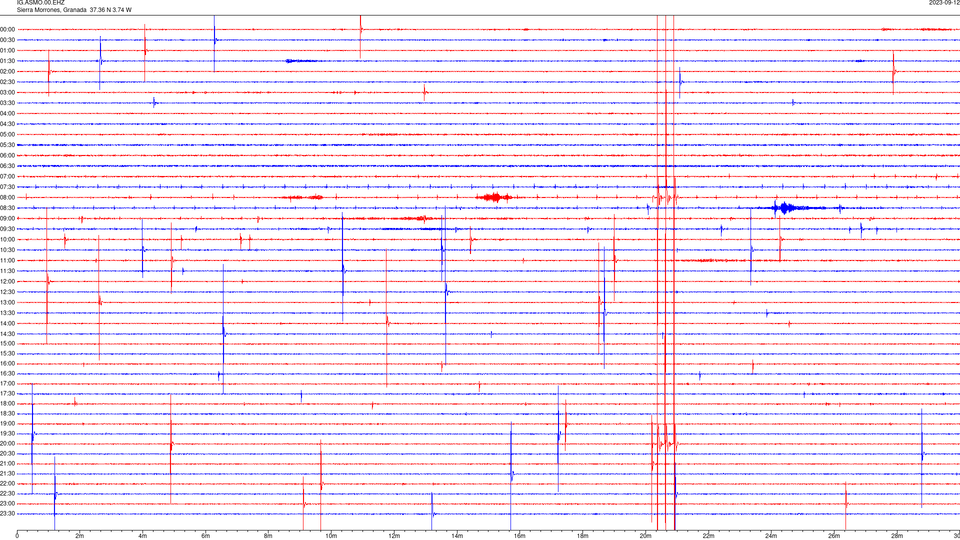Viewport: 960px width, 540px height.
Task: Click the 17:30 hour label
Action: click(8, 394)
